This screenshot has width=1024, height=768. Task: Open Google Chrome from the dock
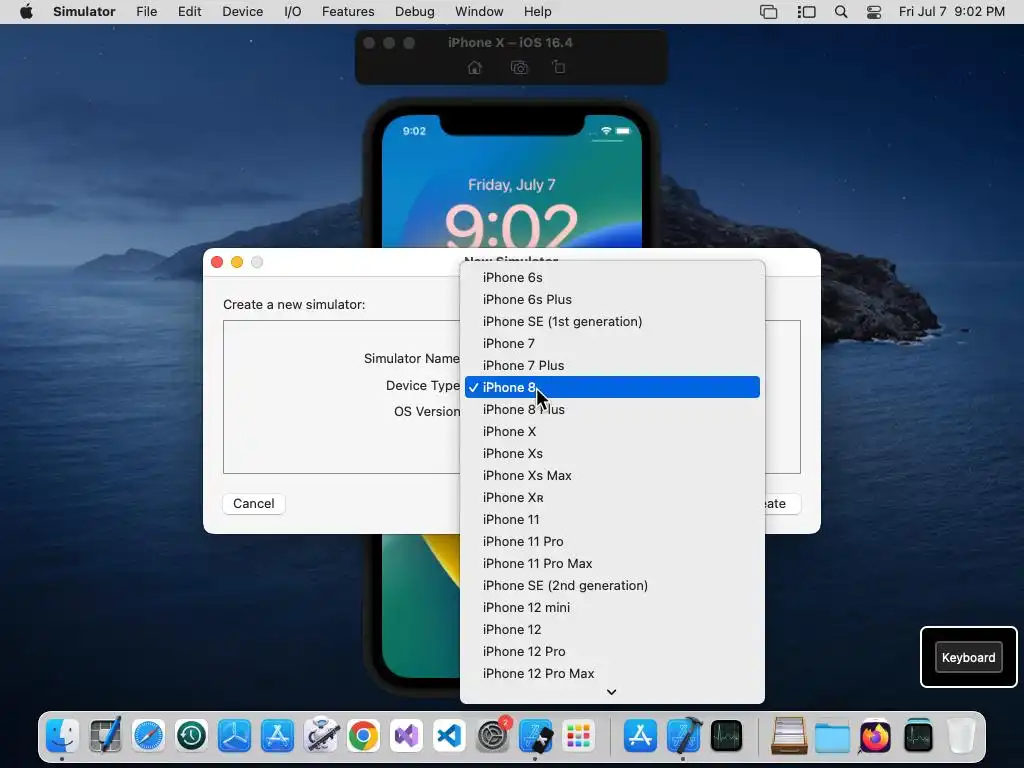364,736
